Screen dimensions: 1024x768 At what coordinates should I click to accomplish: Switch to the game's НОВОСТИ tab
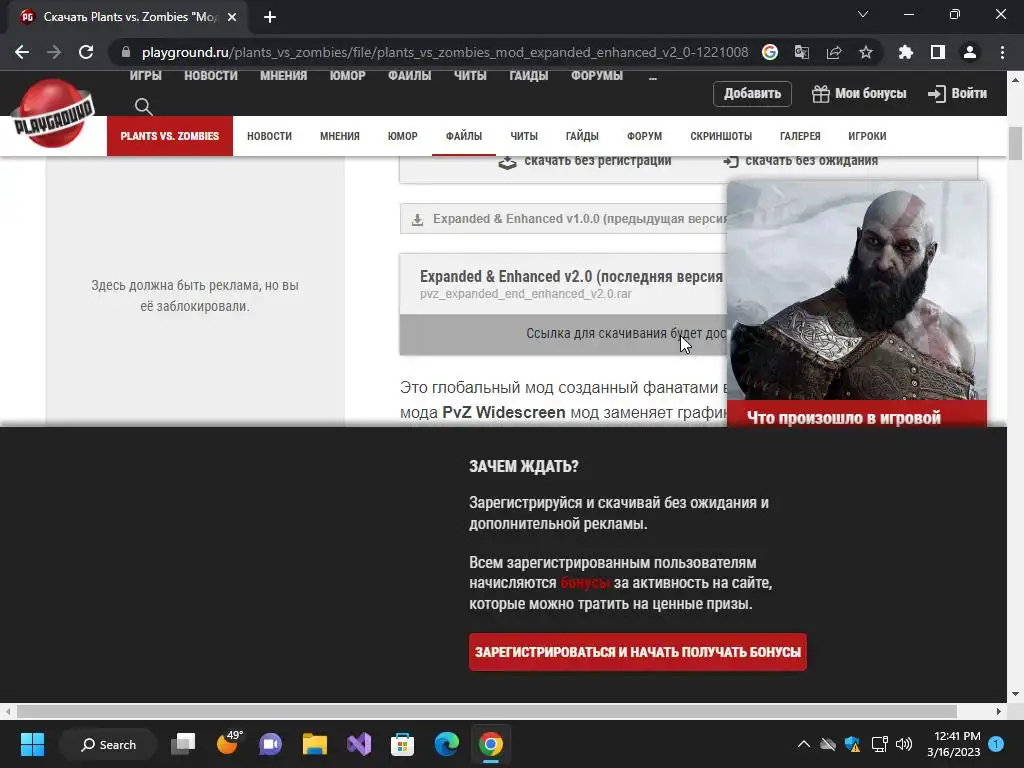[269, 136]
